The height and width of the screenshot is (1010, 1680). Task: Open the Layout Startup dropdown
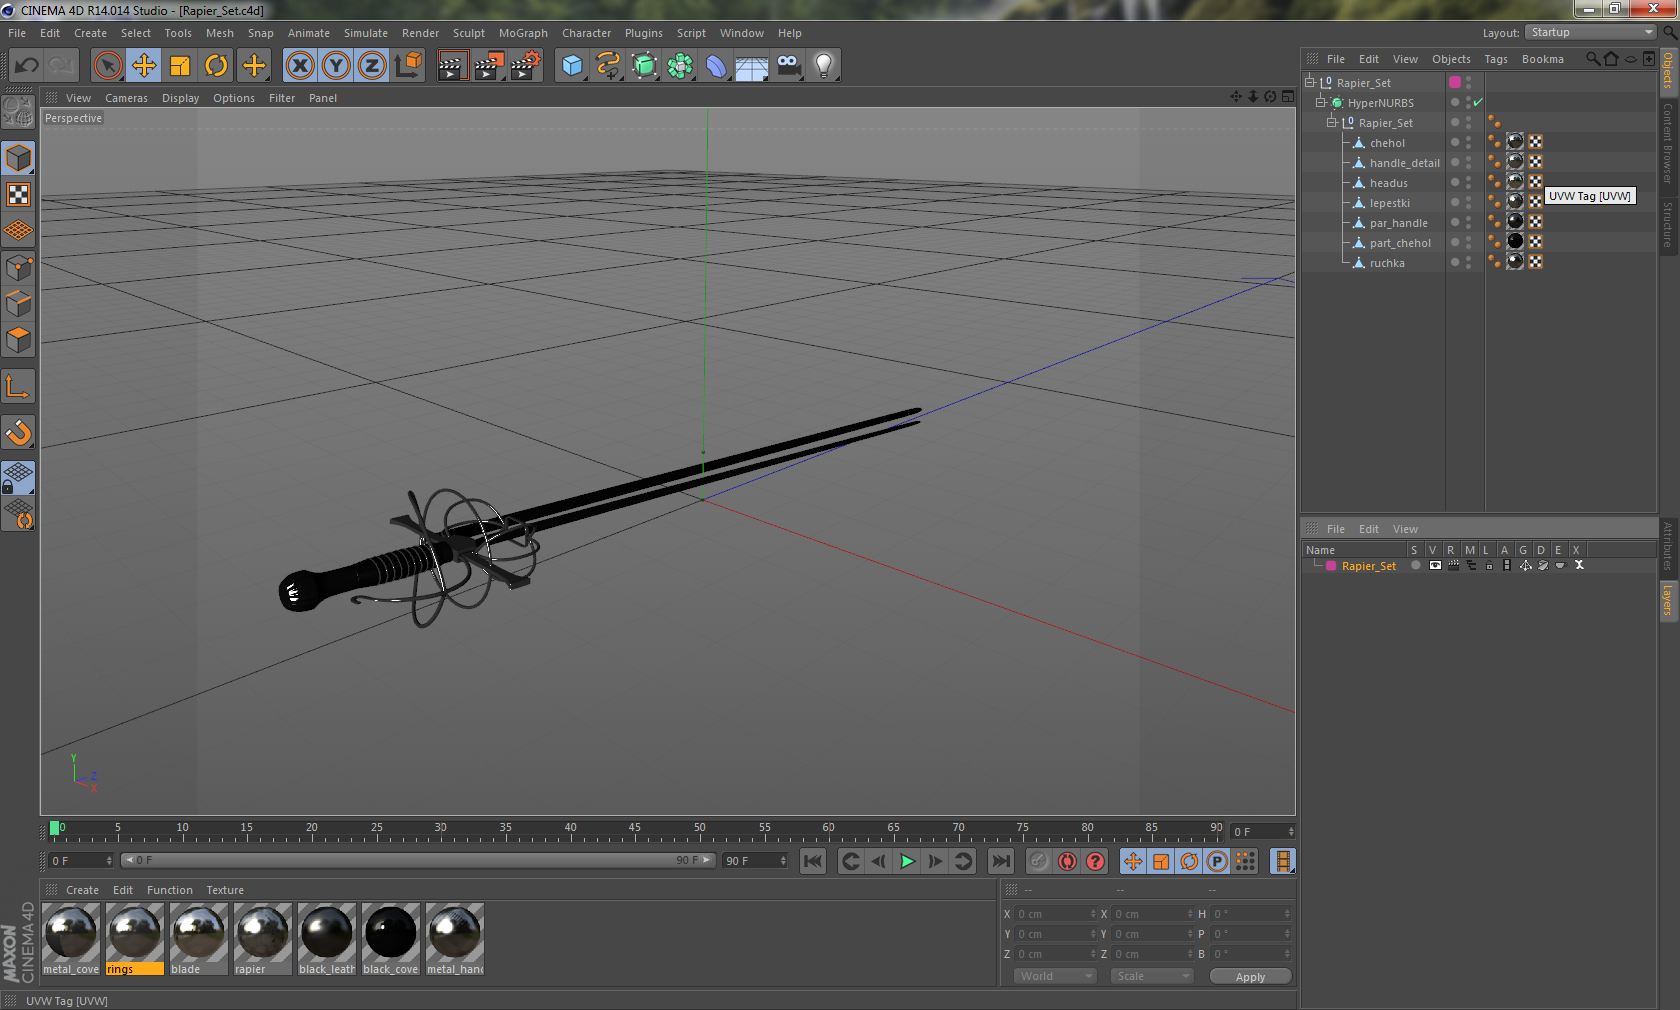tap(1589, 33)
